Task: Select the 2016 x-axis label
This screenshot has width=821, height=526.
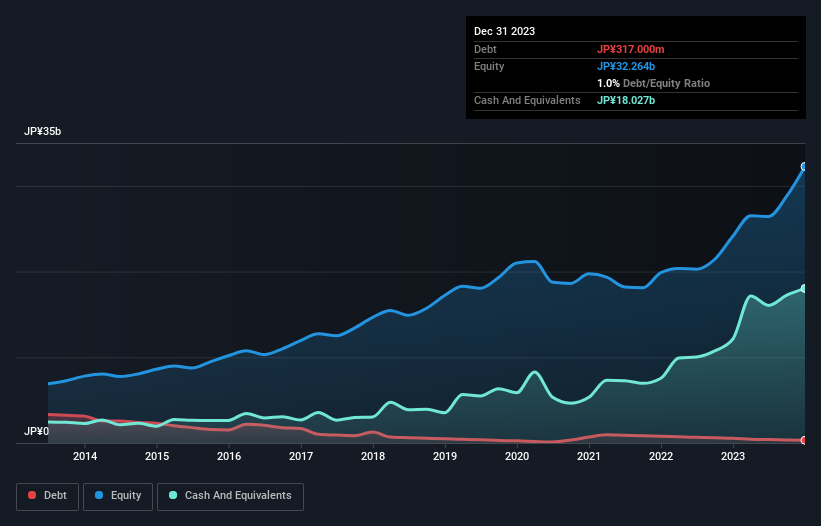Action: [229, 457]
